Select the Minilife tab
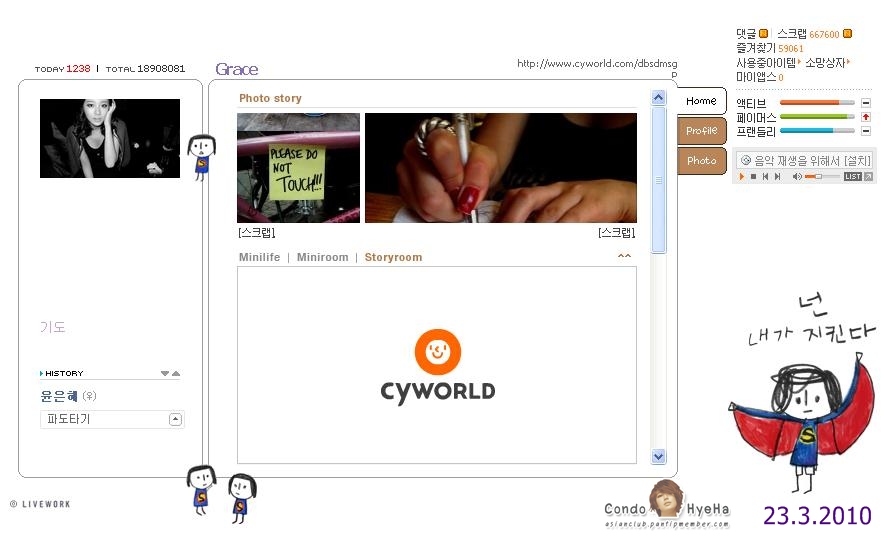 (259, 257)
